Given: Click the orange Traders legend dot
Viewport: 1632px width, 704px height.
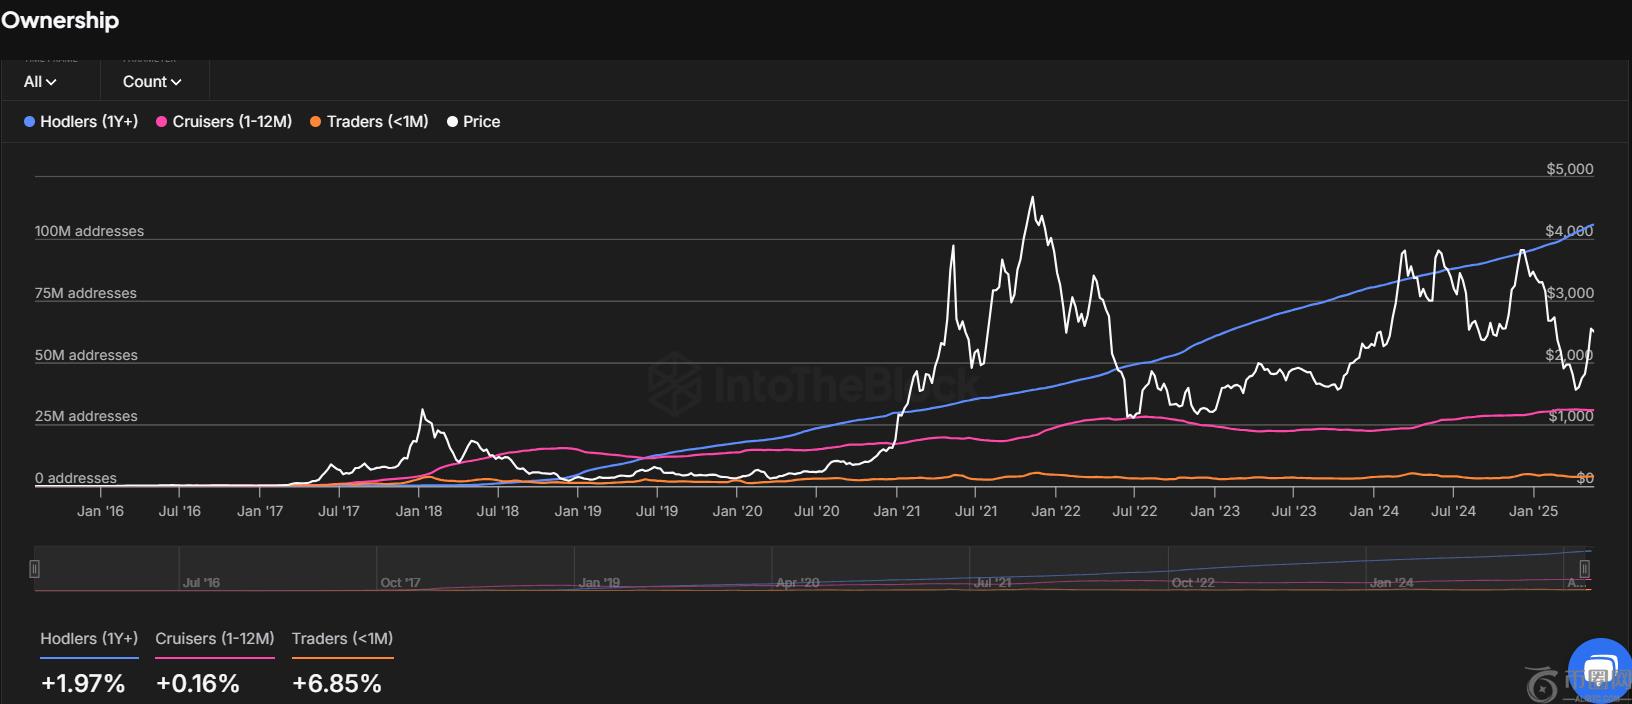Looking at the screenshot, I should coord(316,122).
